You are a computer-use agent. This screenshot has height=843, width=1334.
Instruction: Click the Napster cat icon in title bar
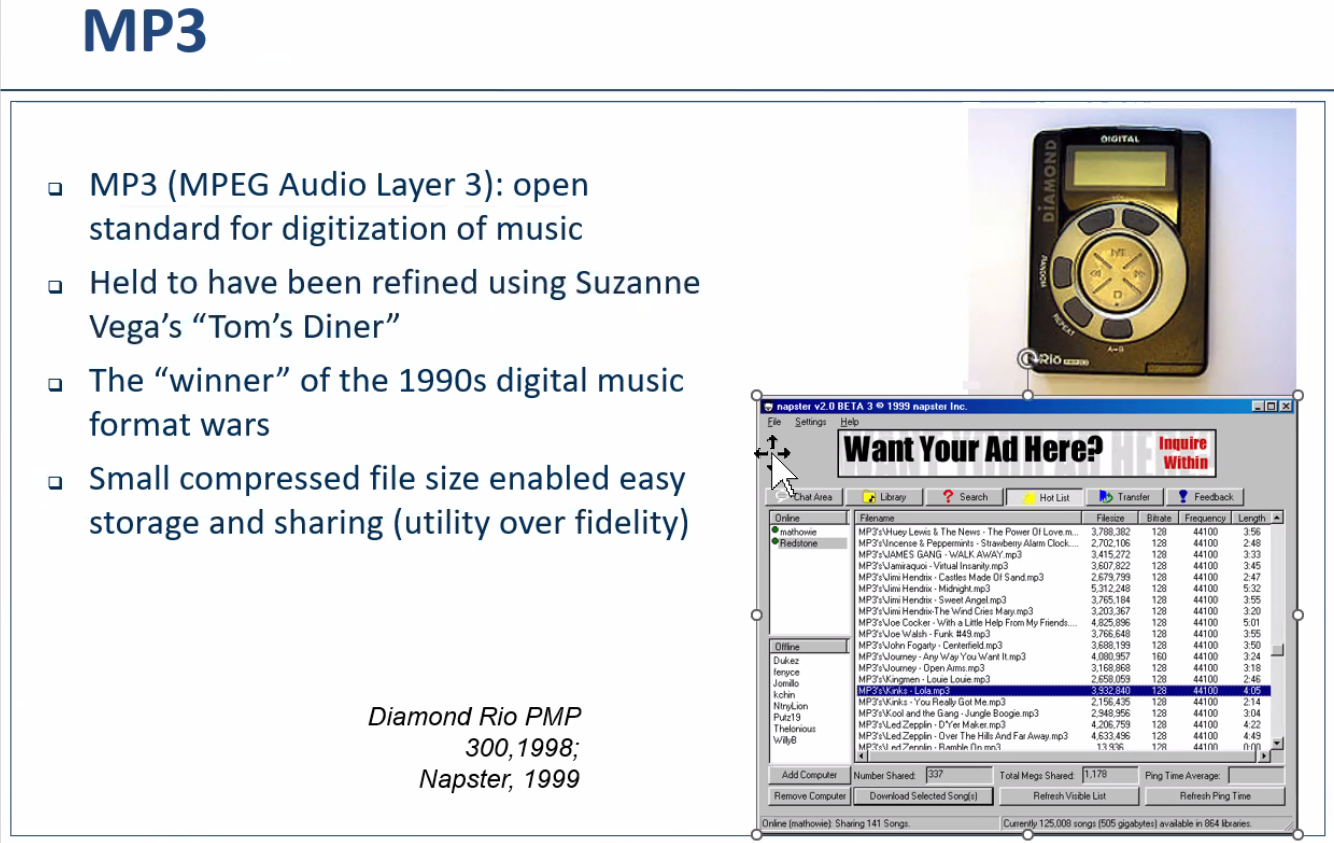[768, 407]
